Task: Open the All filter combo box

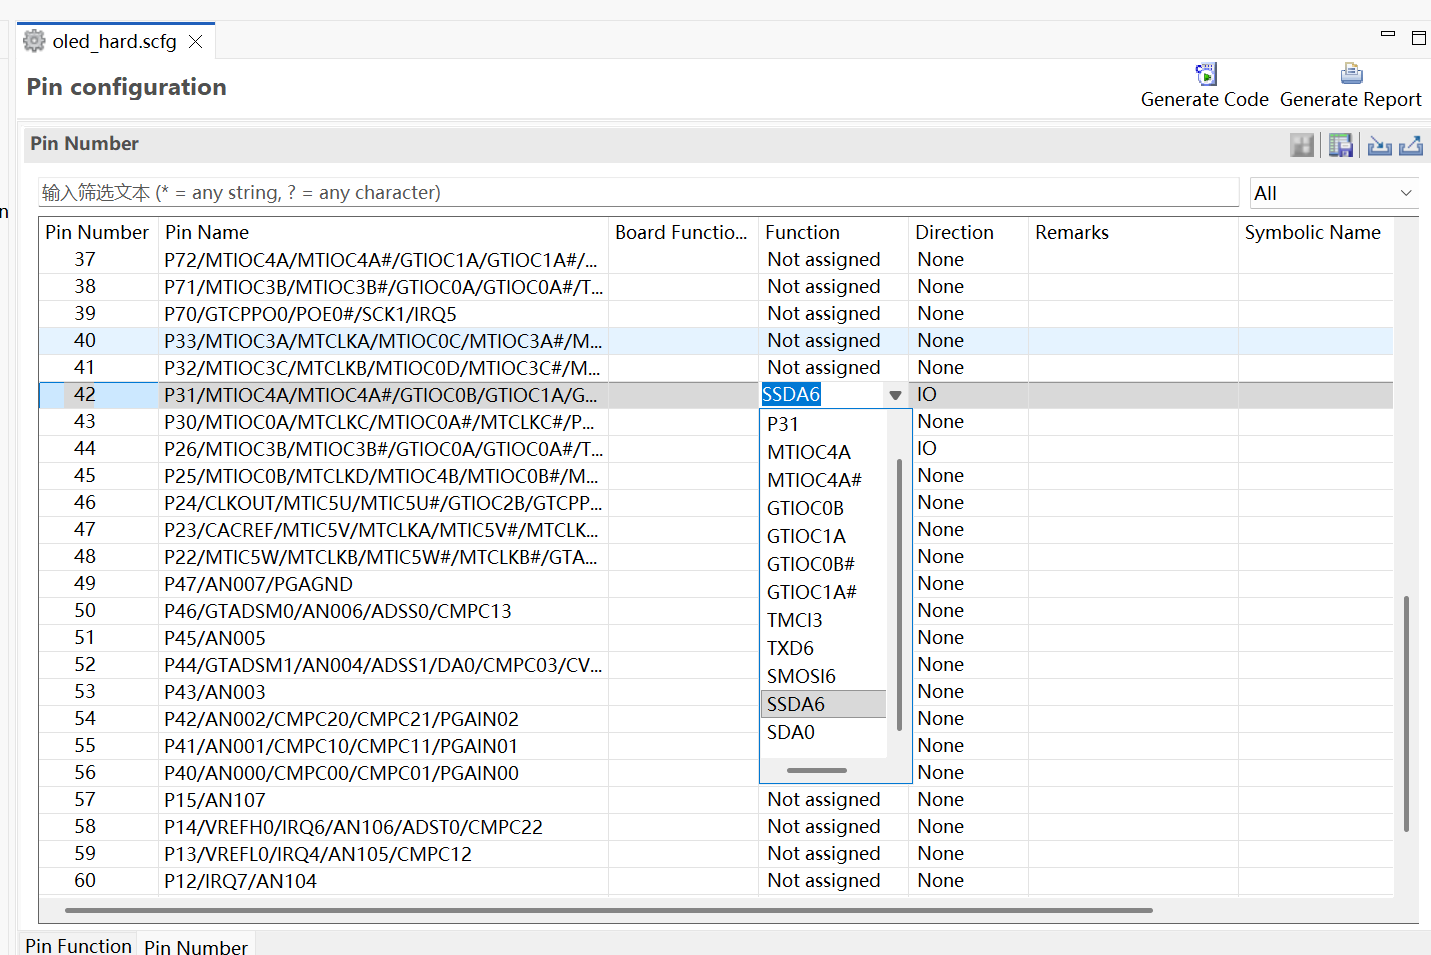Action: [x=1334, y=193]
